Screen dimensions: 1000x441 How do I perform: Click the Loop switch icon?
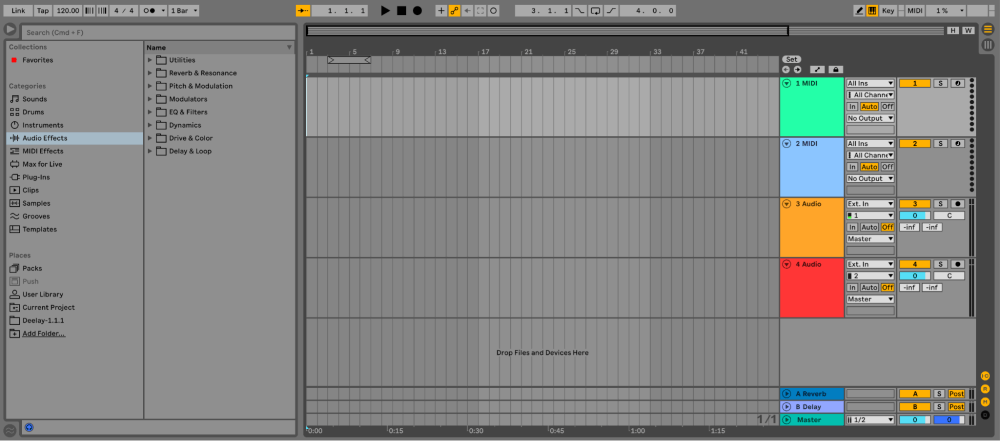pos(596,10)
